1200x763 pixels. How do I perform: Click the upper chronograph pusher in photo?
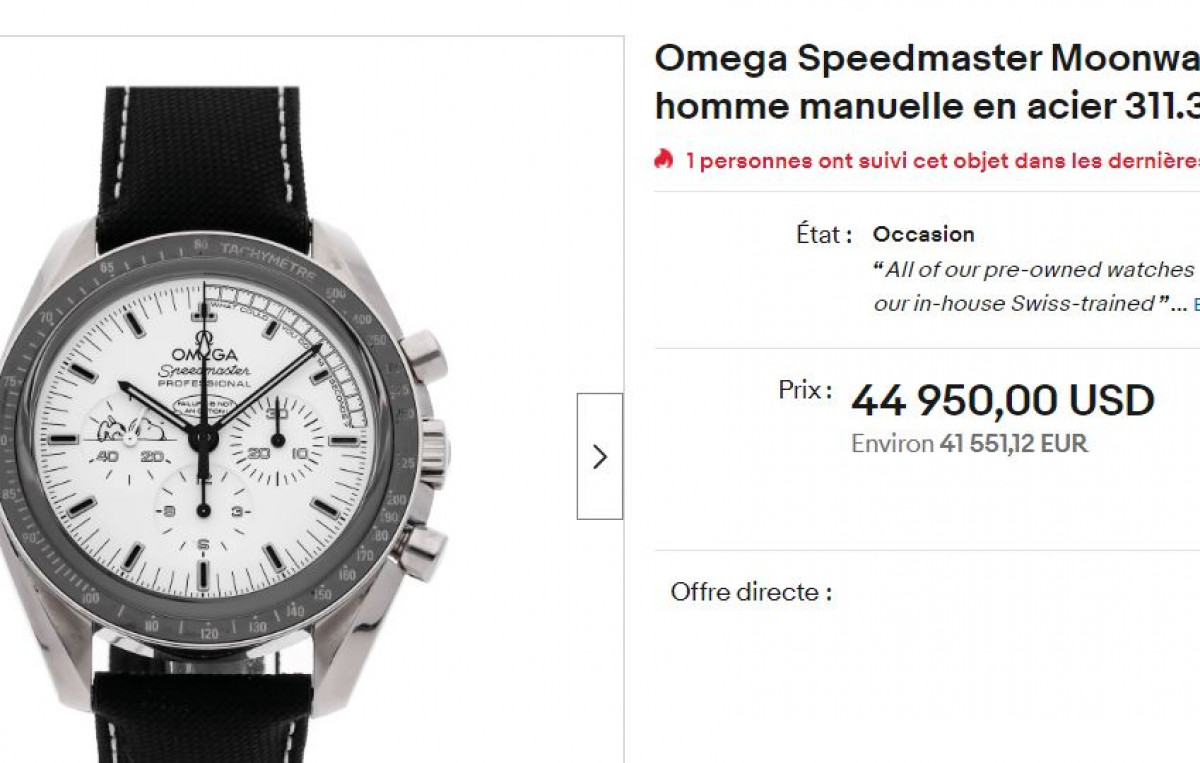(x=424, y=350)
